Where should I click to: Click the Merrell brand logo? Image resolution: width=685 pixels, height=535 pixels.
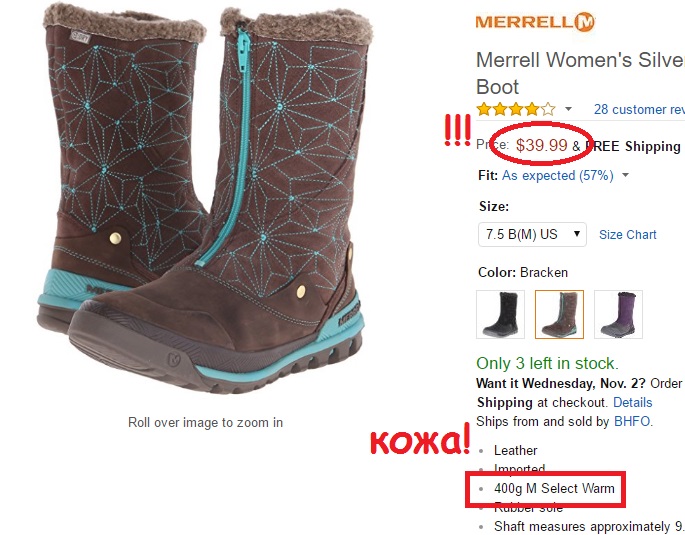(535, 22)
